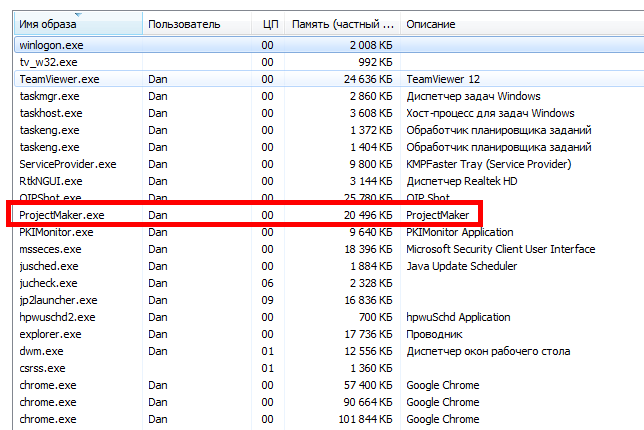Select the jucheck.exe process
Viewport: 644px width, 430px height.
329,283
